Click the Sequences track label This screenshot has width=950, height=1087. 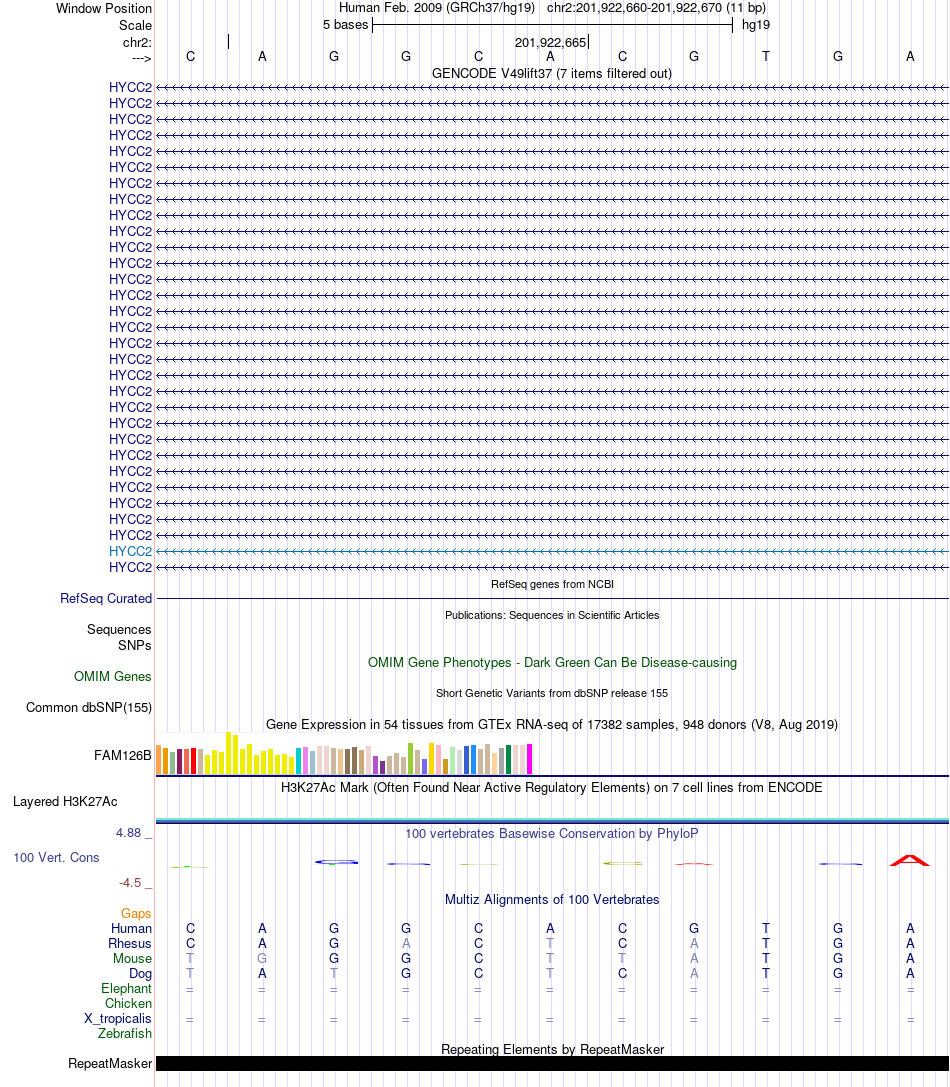tap(119, 629)
